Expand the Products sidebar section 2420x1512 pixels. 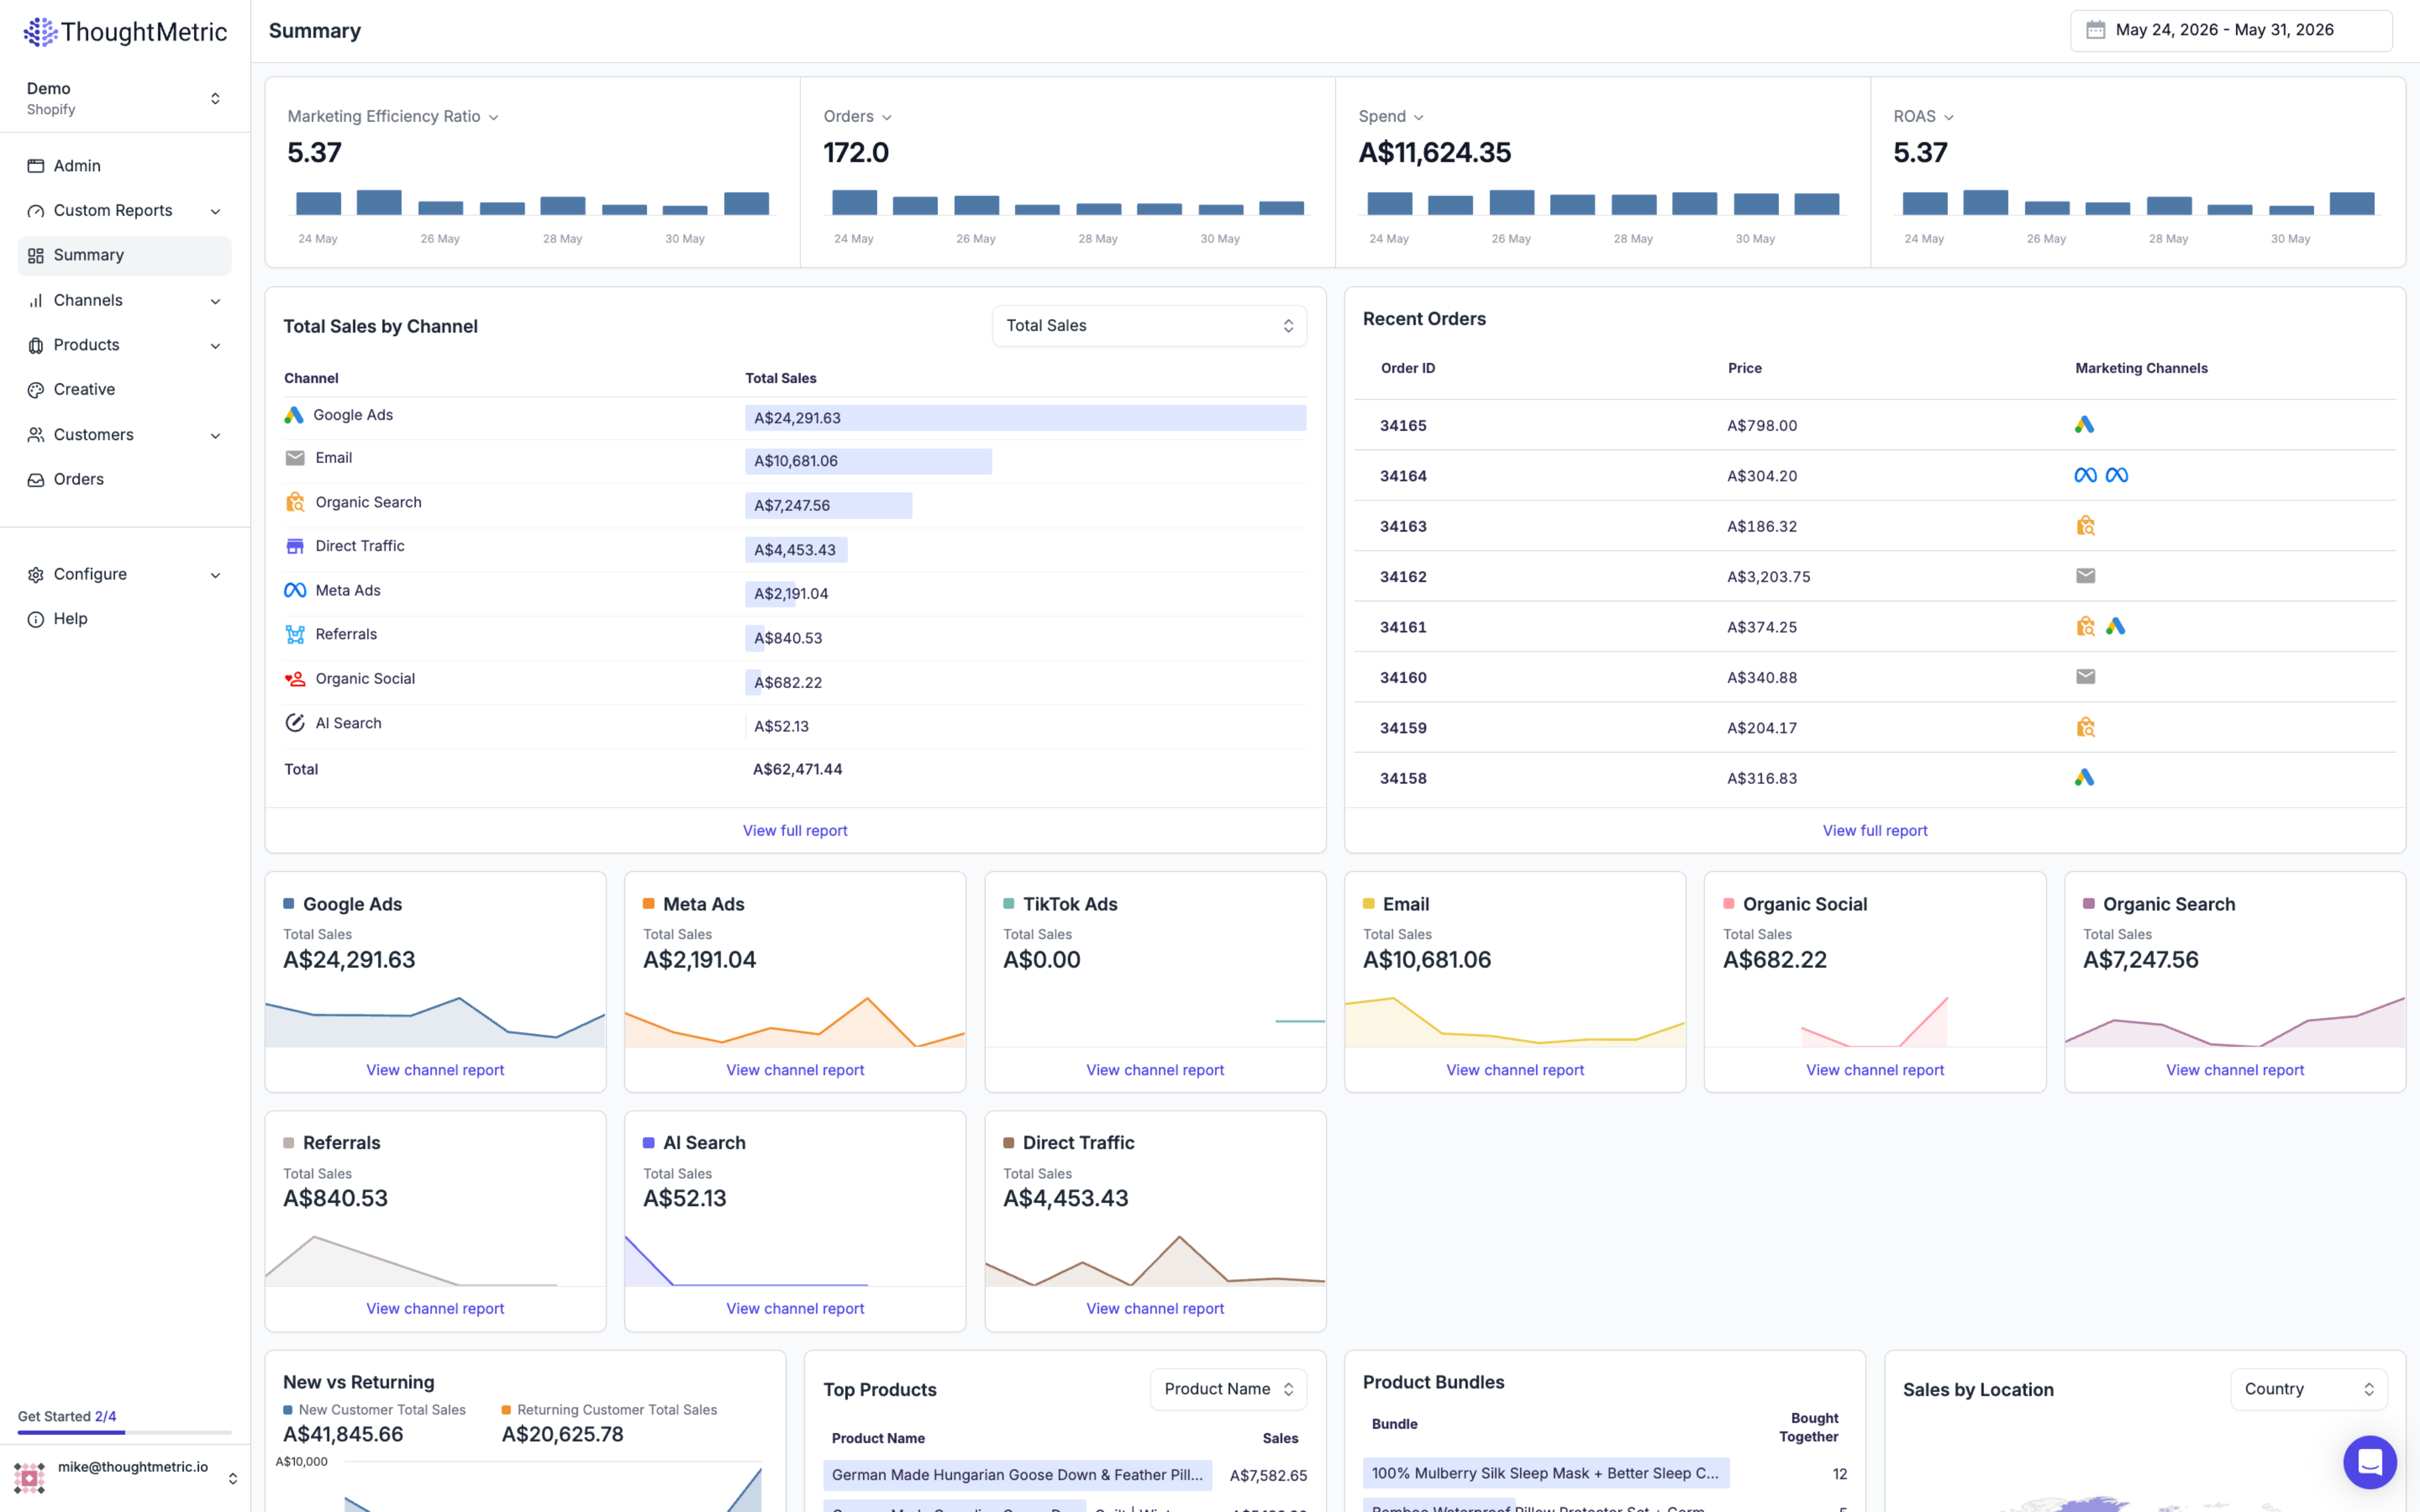(x=124, y=345)
